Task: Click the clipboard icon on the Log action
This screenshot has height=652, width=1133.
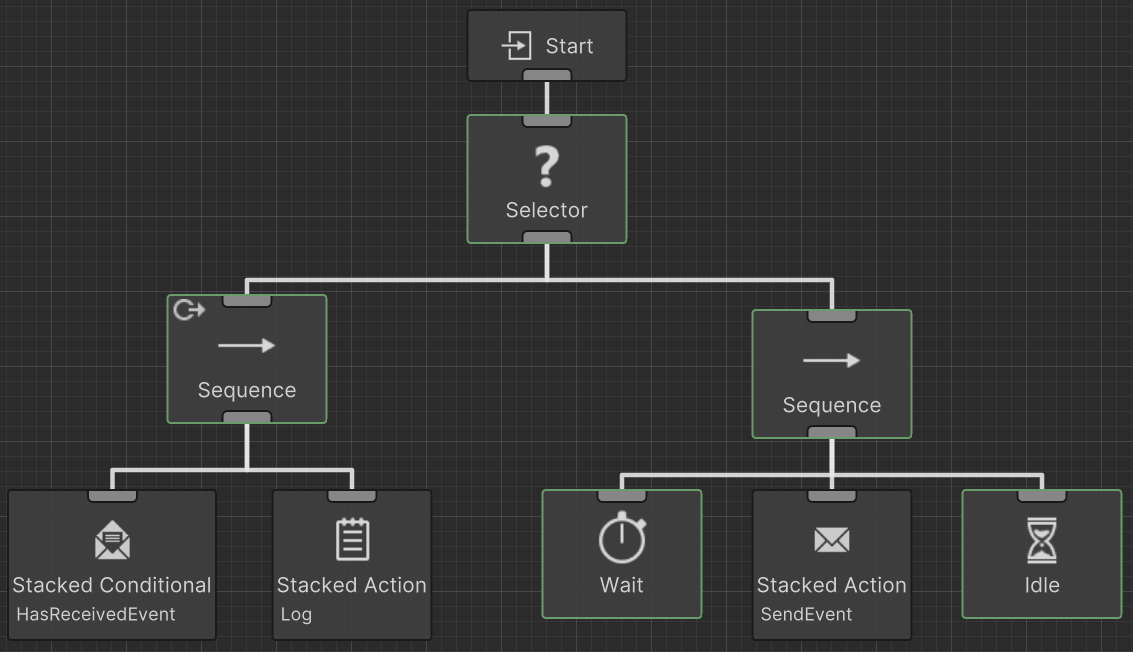Action: pos(351,540)
